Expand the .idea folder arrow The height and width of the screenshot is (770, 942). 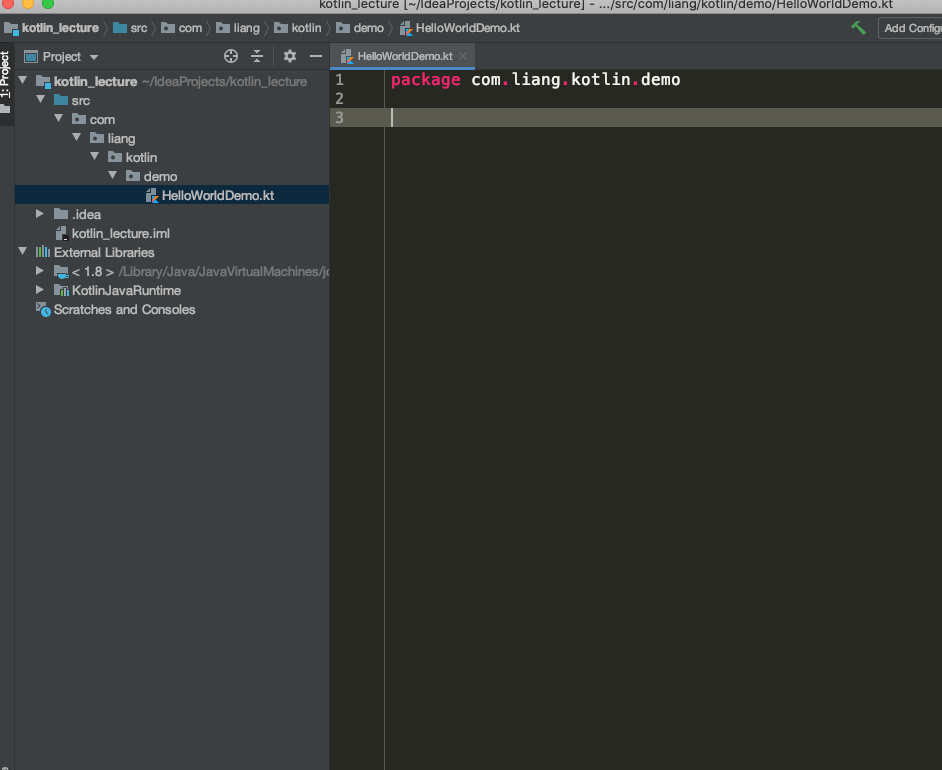tap(40, 213)
